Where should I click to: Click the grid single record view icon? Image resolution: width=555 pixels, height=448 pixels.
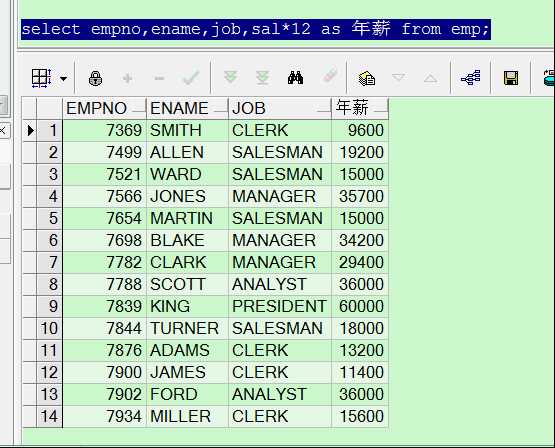41,78
